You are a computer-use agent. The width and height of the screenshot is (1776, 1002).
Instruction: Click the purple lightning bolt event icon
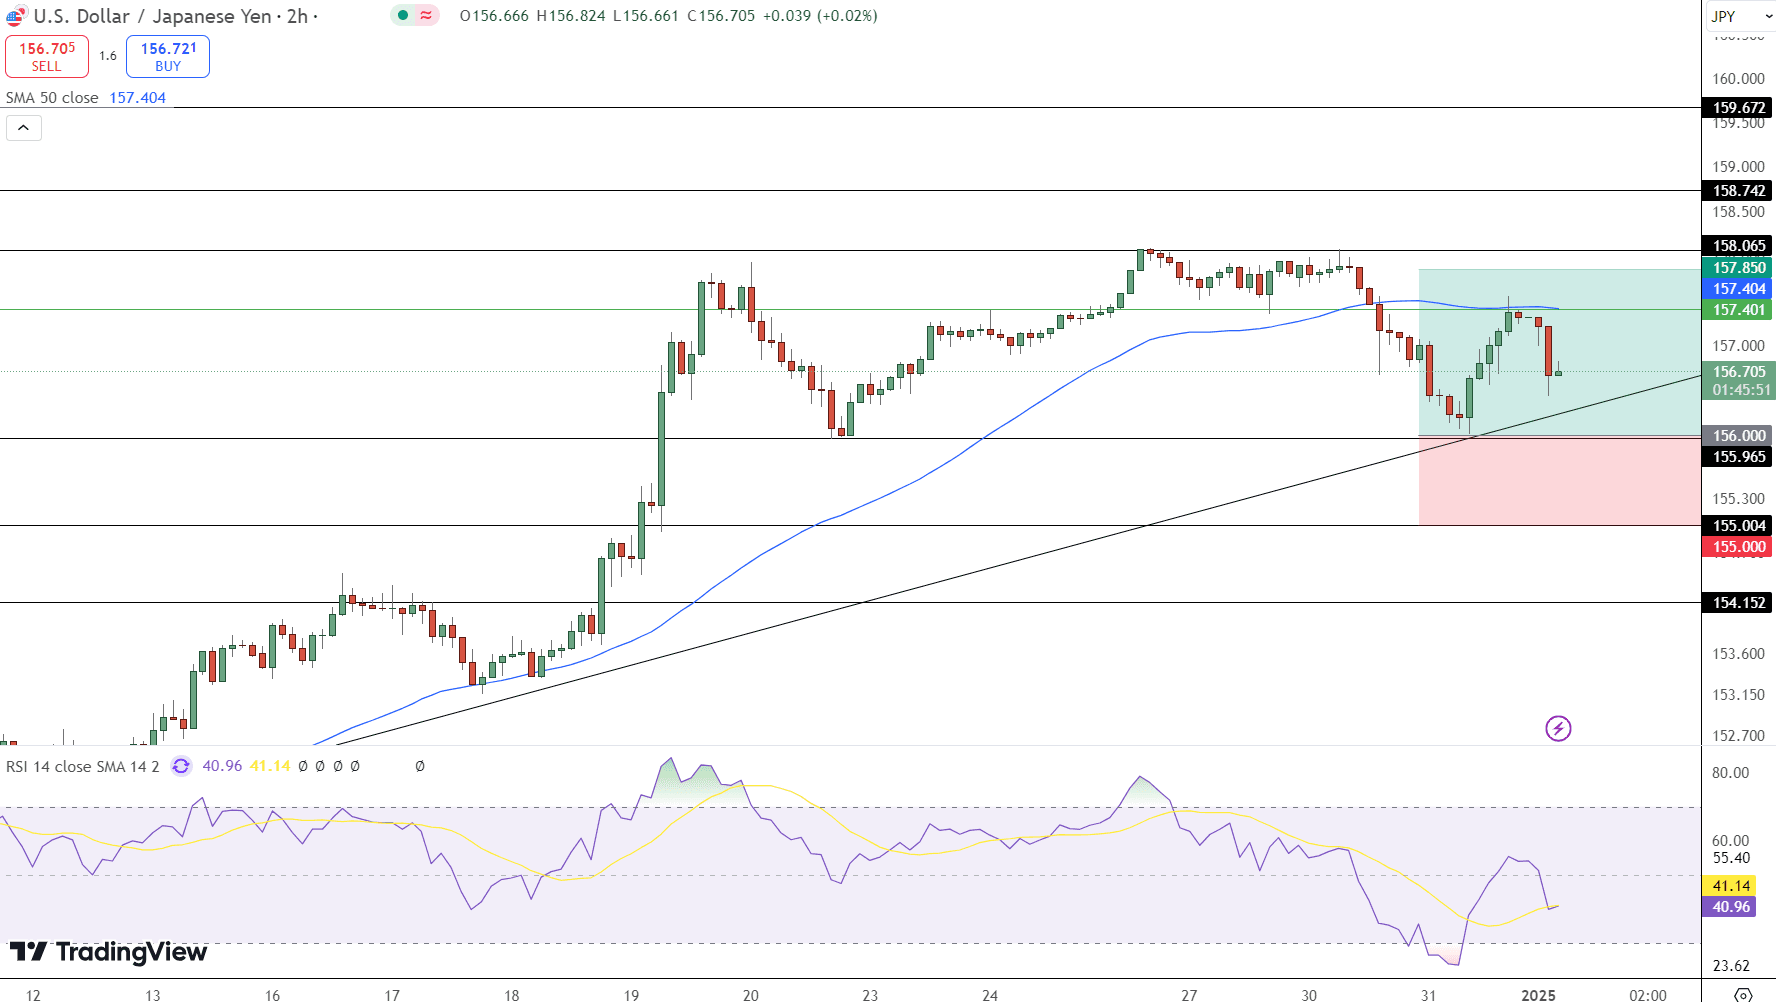[1558, 728]
